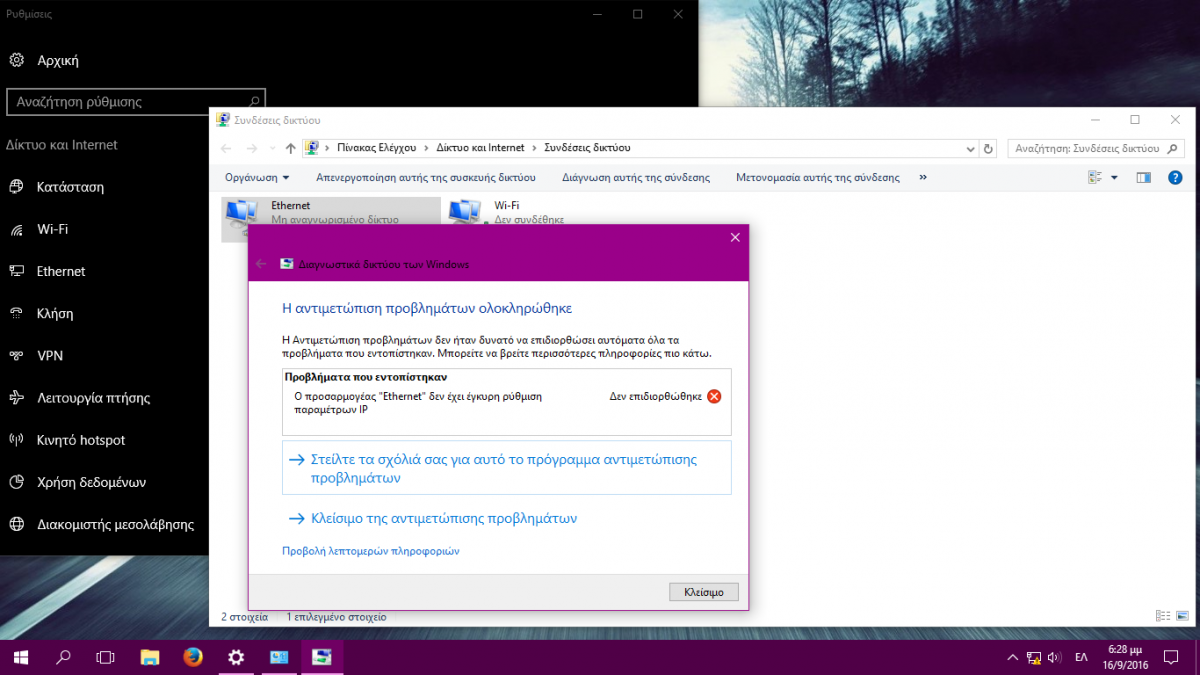Click the ΕΛ language indicator
This screenshot has width=1200, height=675.
tap(1081, 658)
